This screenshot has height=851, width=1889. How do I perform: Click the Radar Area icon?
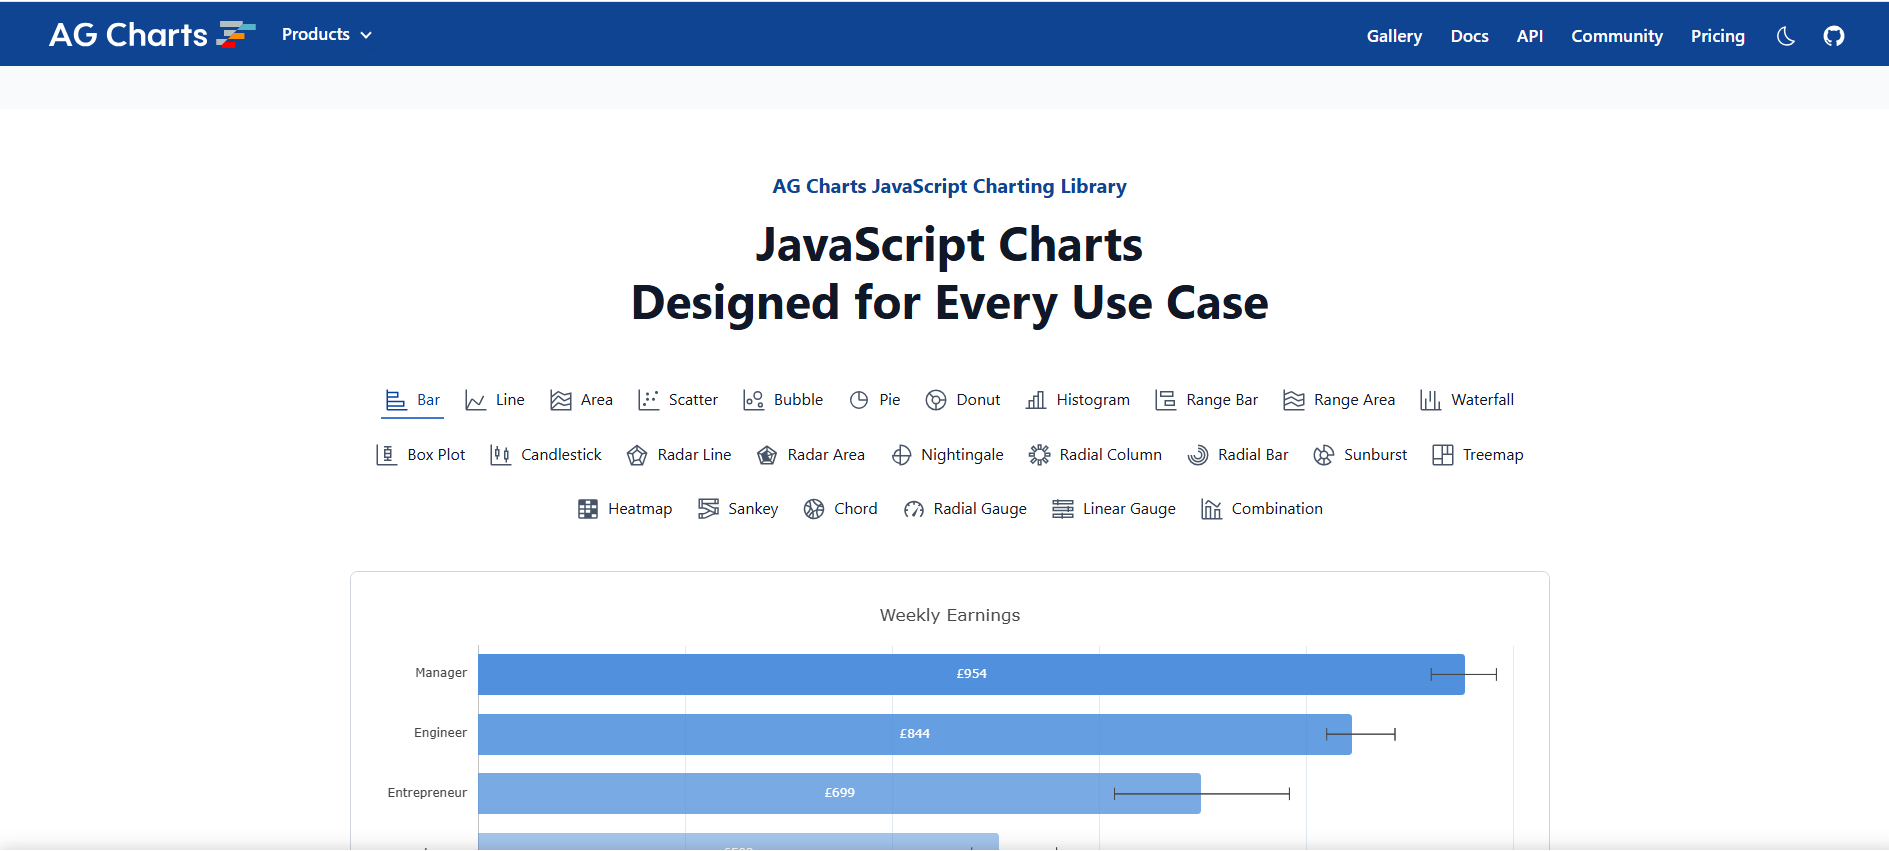pyautogui.click(x=767, y=455)
